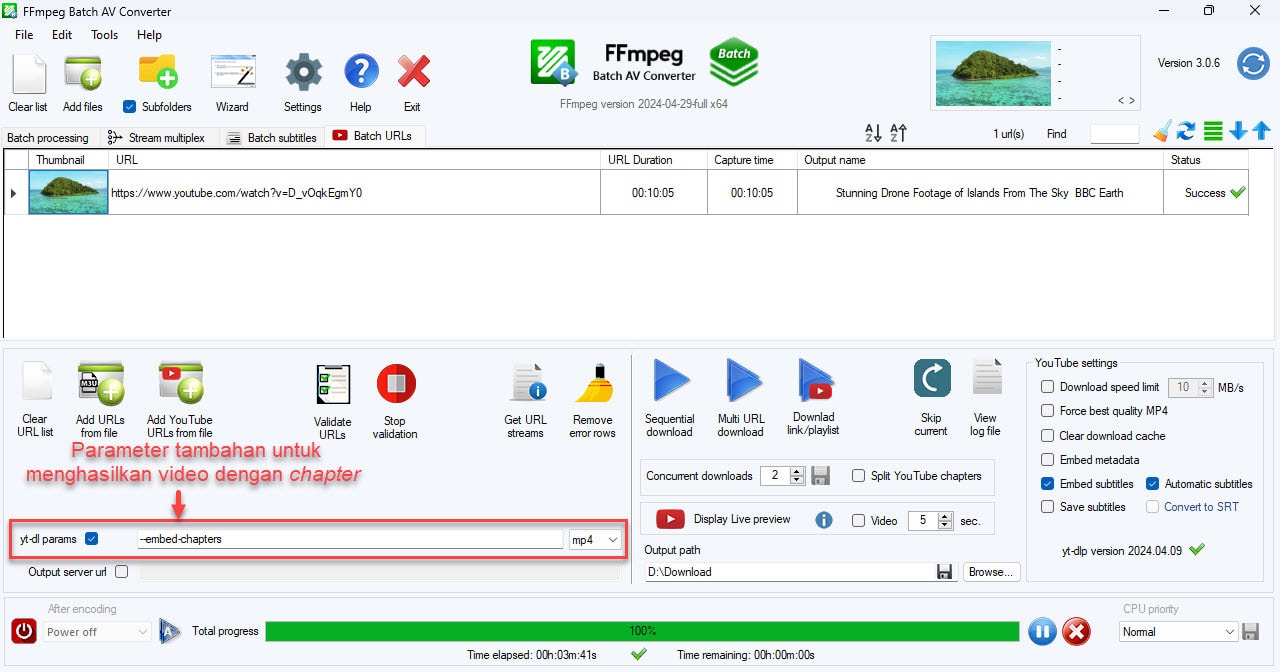Pause the total progress
Image resolution: width=1280 pixels, height=672 pixels.
1041,631
